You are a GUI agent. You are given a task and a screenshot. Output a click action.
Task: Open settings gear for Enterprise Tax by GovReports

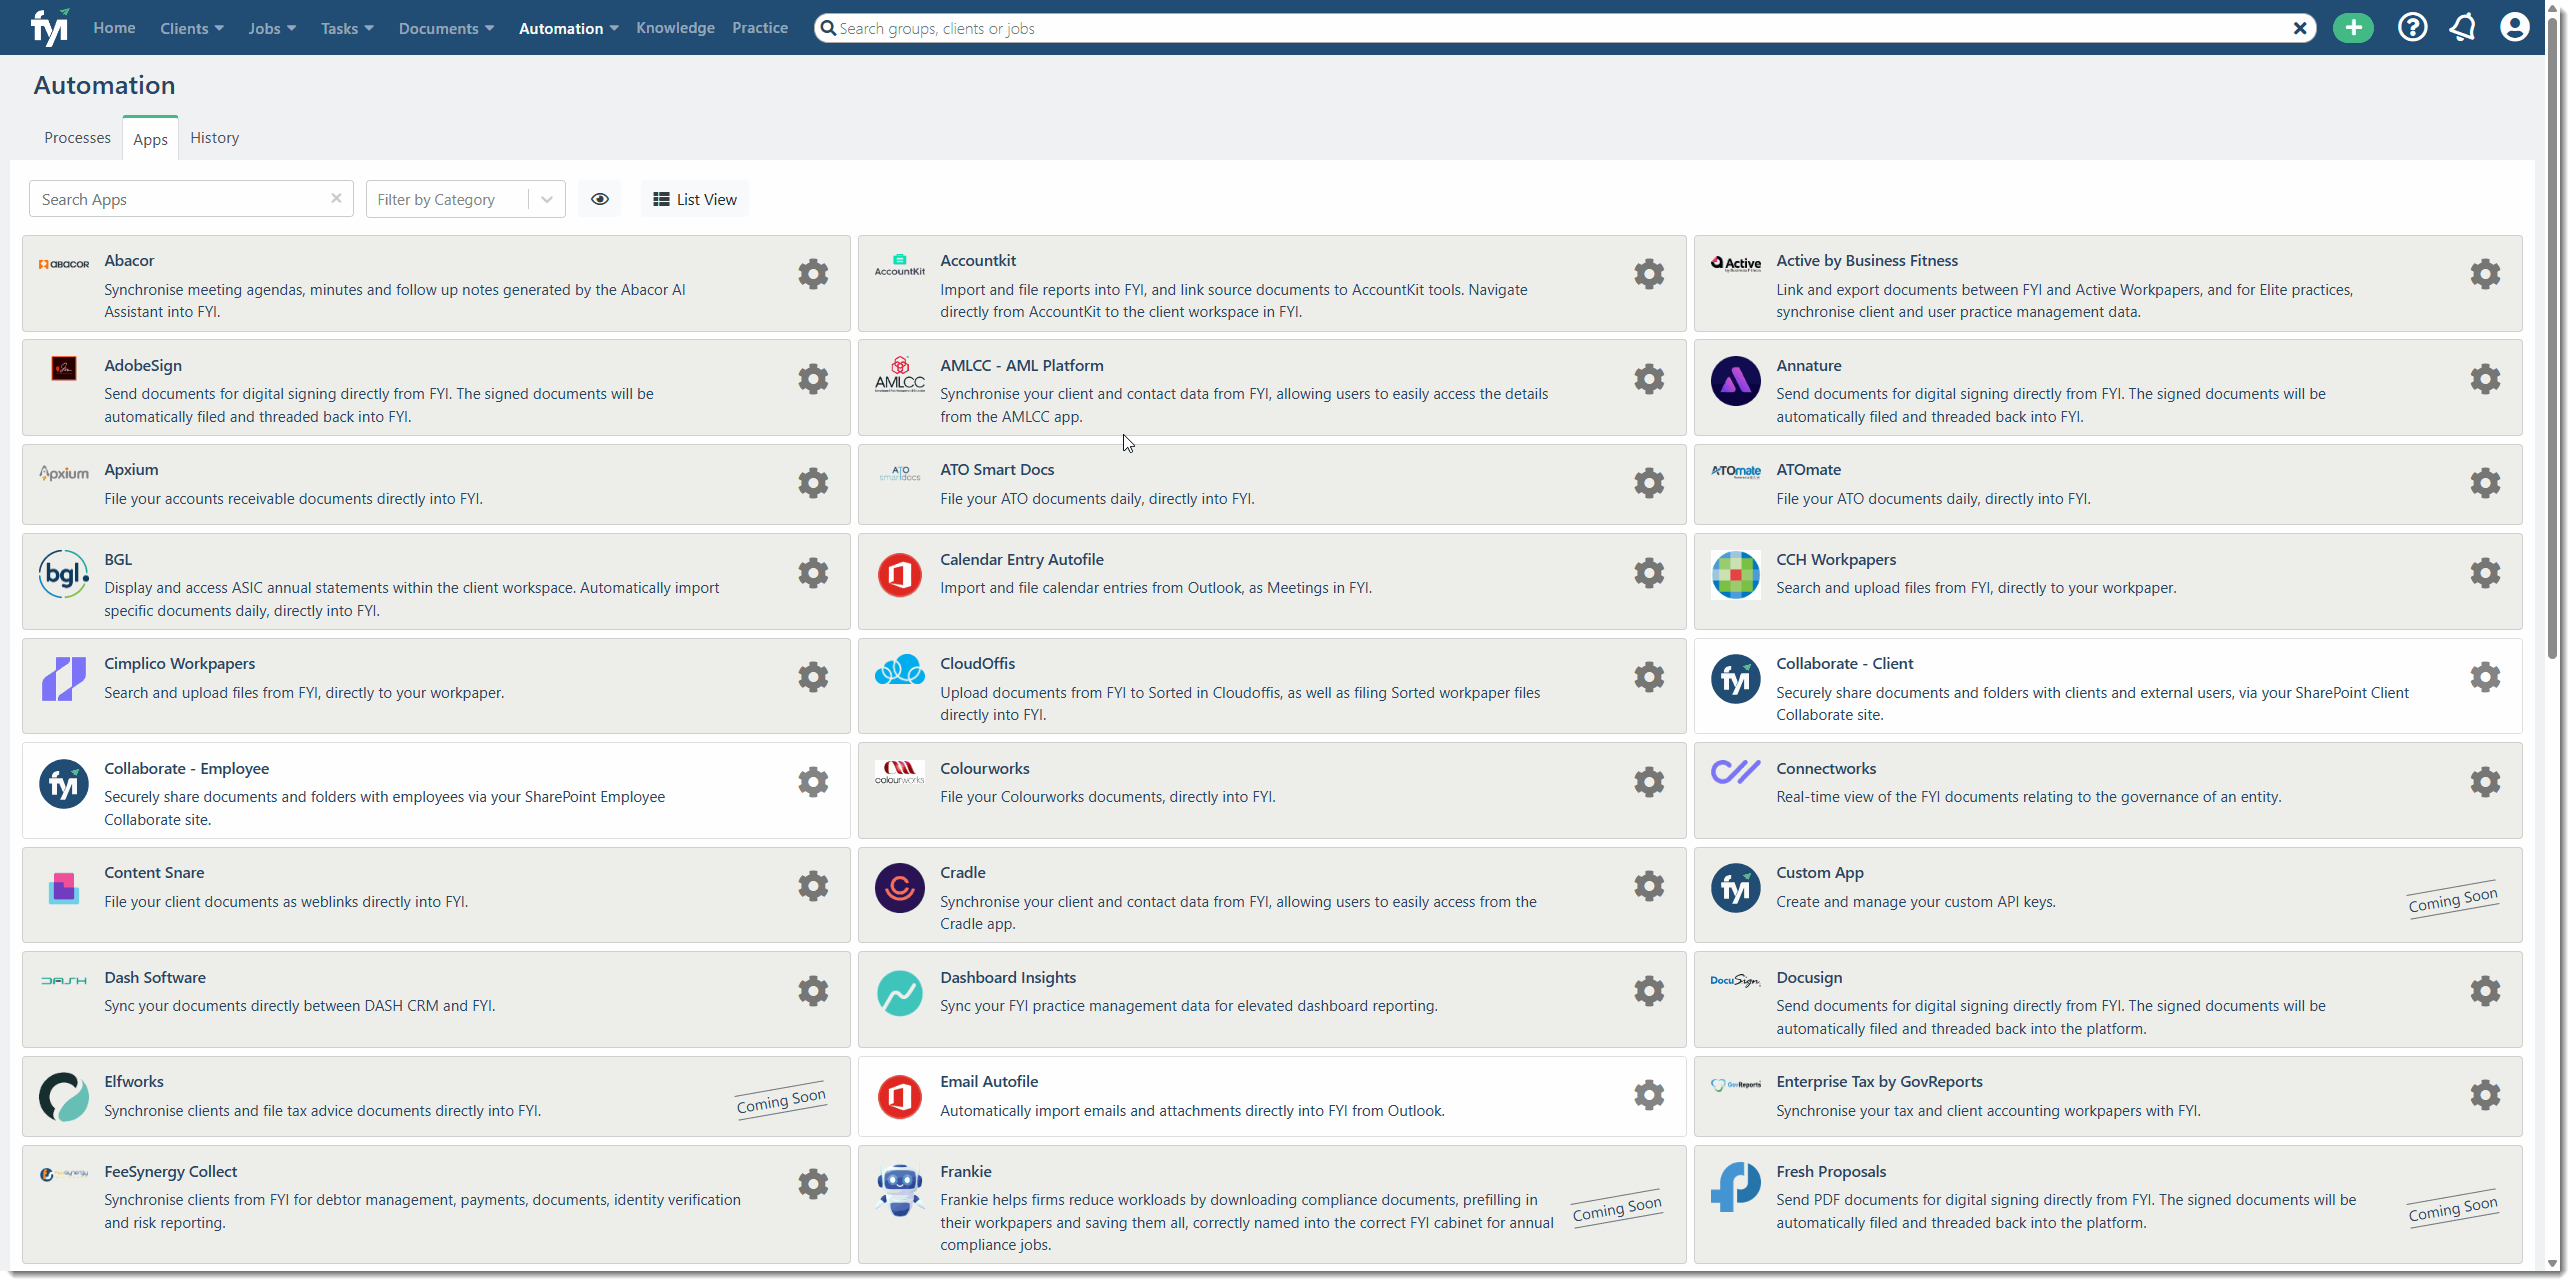pyautogui.click(x=2485, y=1095)
